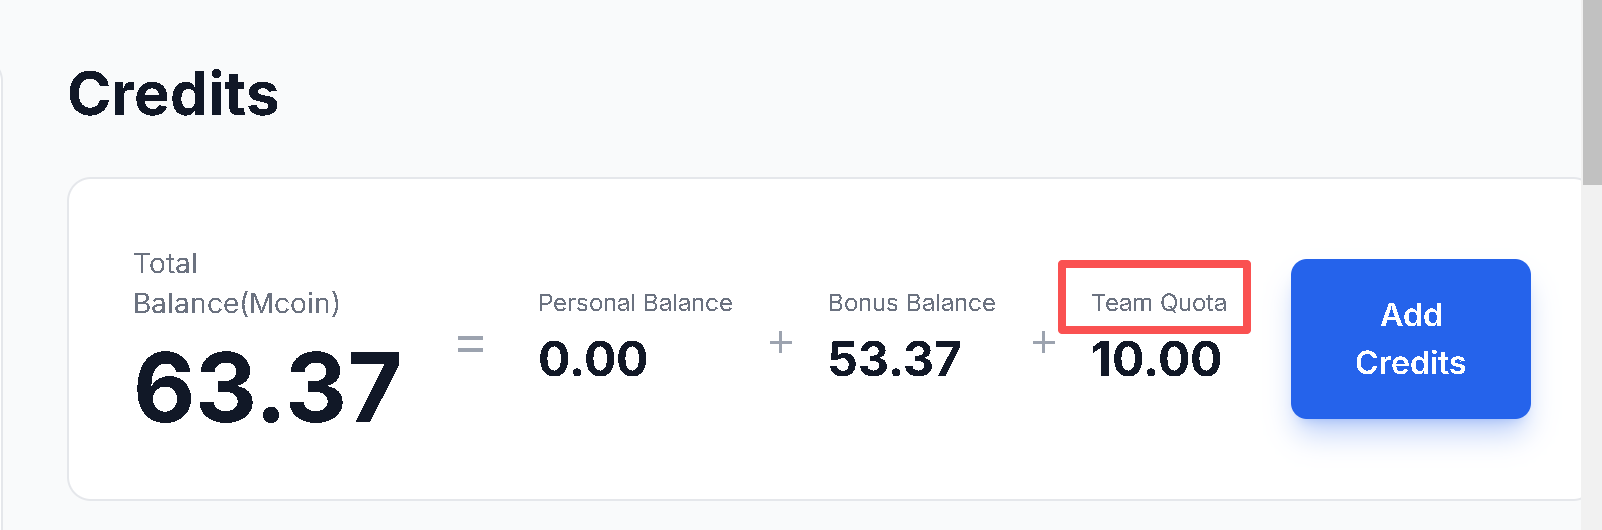Screen dimensions: 1602x530
Task: Click blank card space above Personal Balance
Action: (635, 230)
